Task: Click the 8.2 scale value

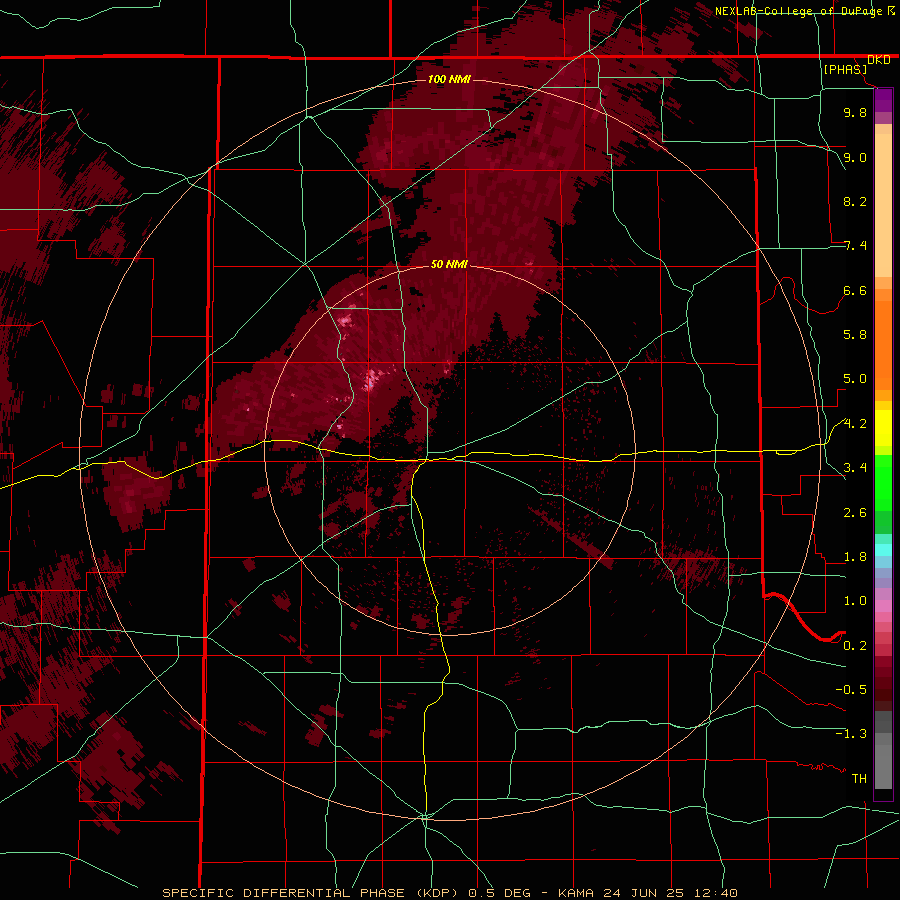Action: [x=855, y=201]
